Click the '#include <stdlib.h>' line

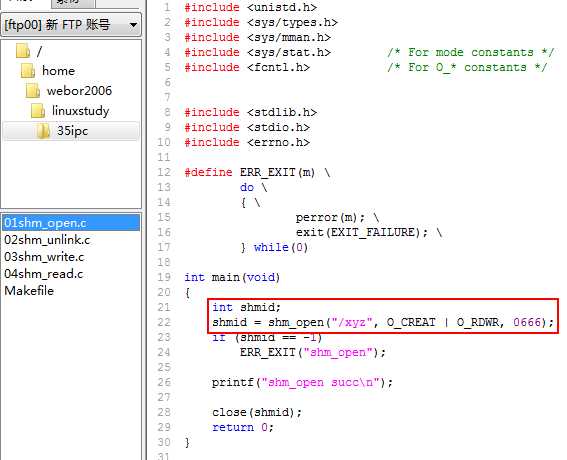(251, 112)
